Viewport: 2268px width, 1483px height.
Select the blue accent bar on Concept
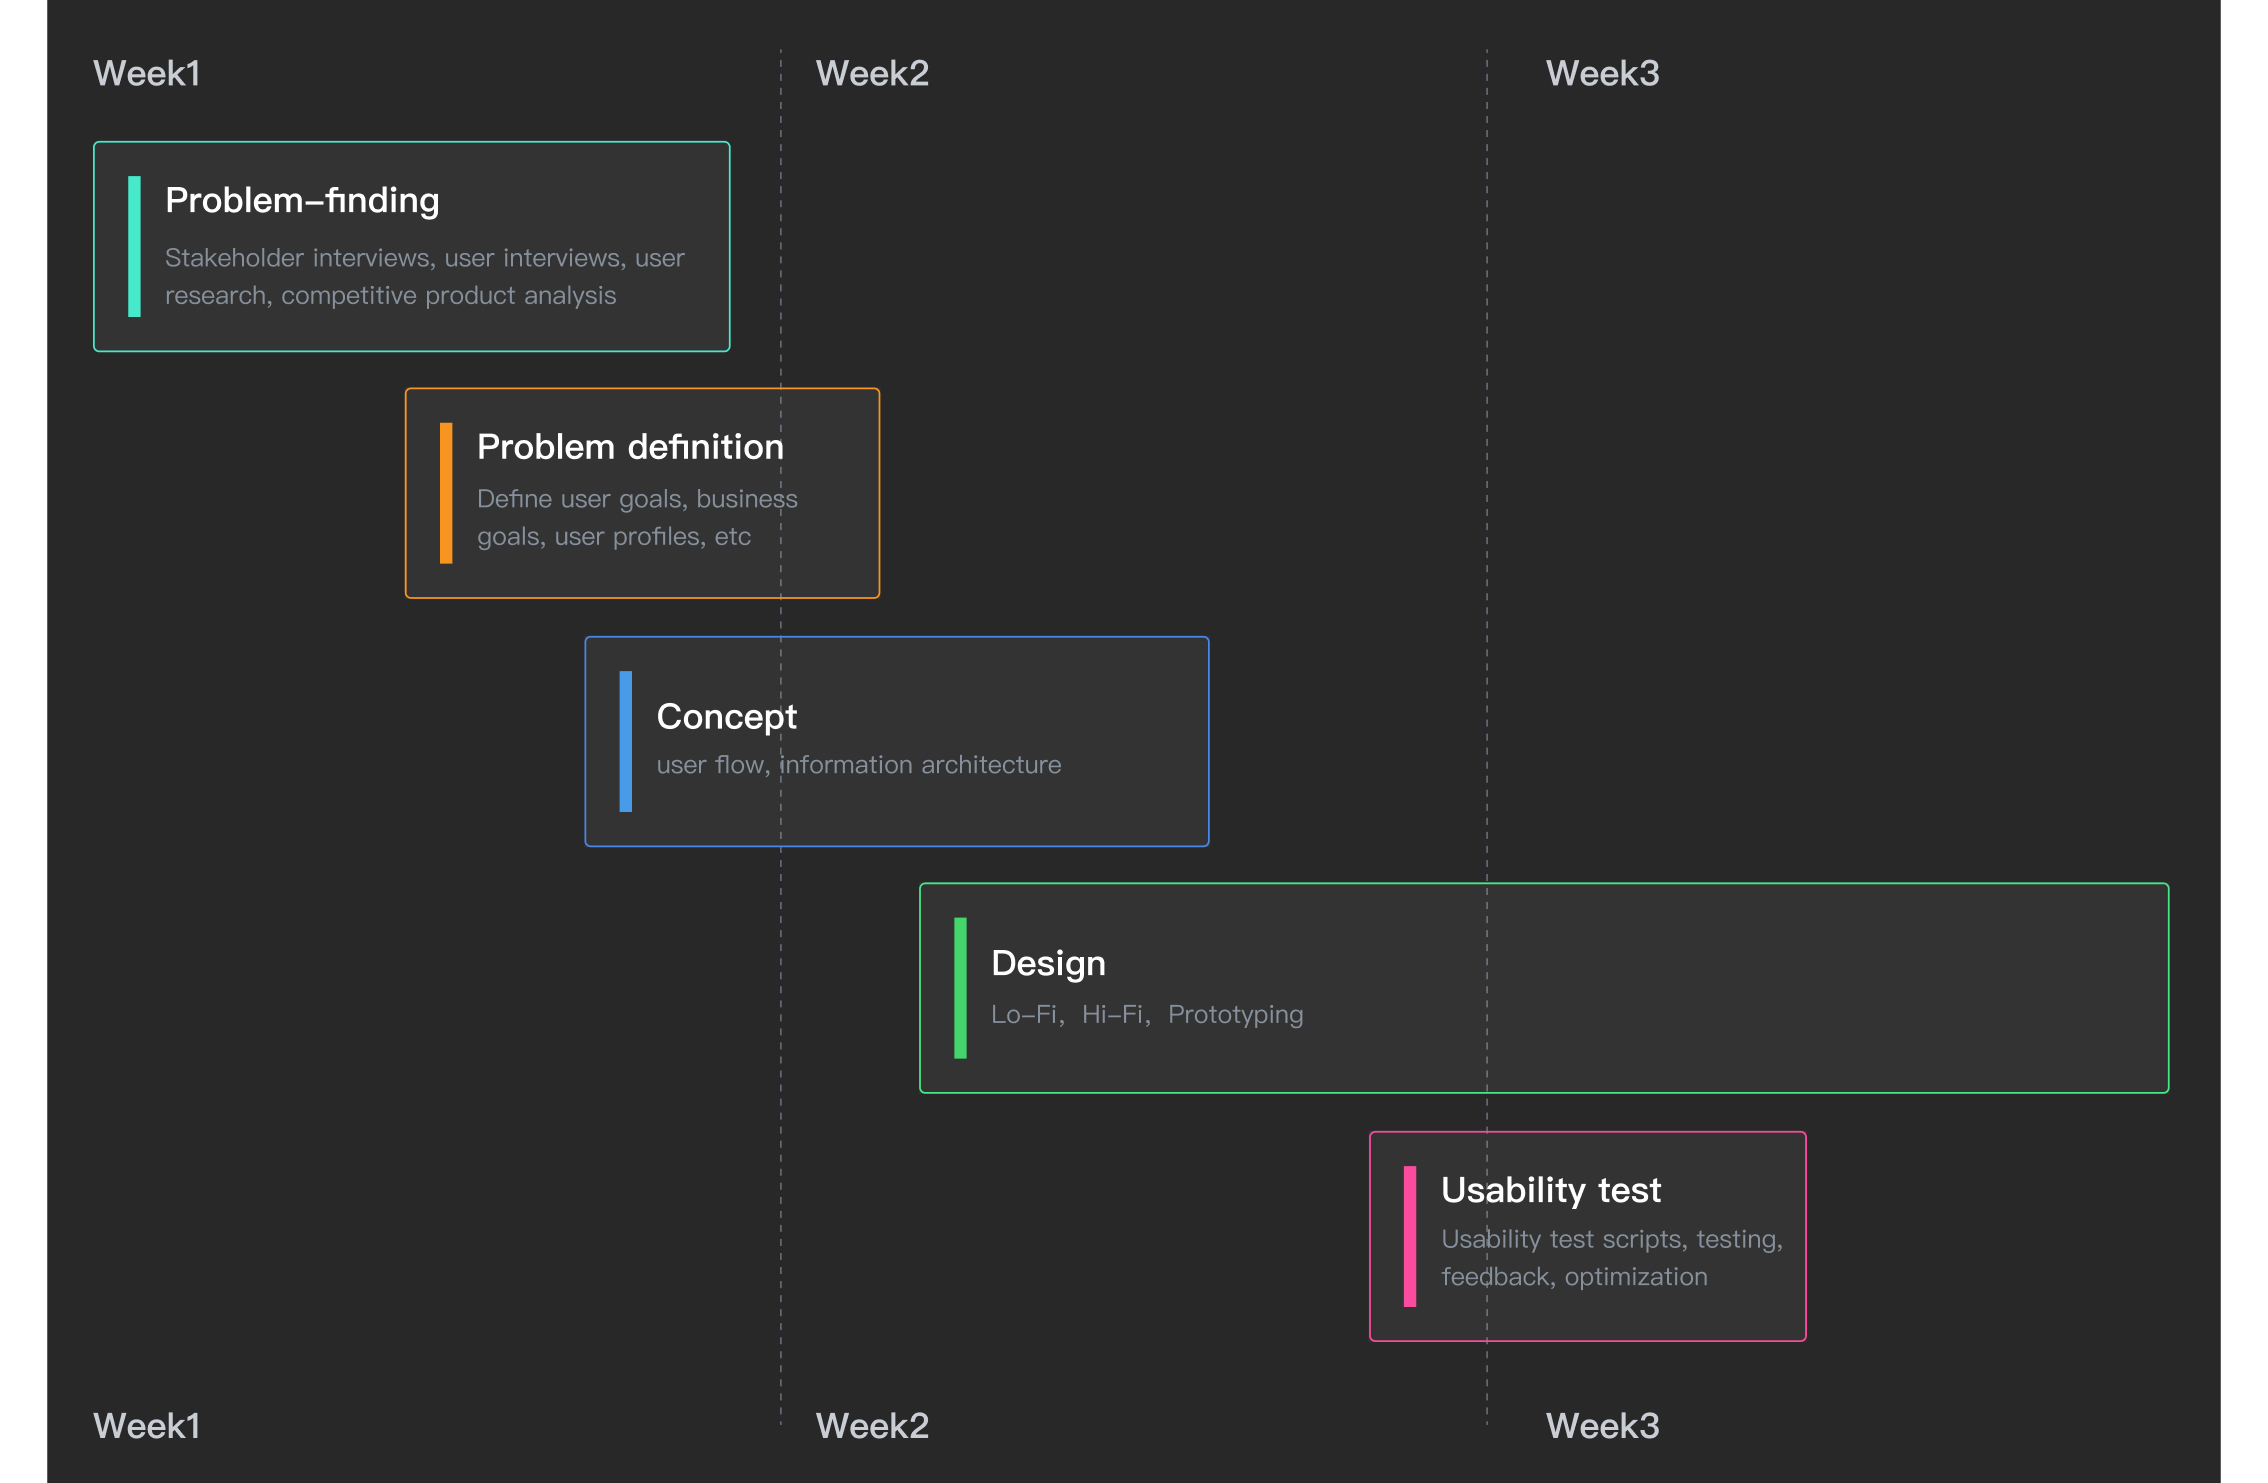pyautogui.click(x=626, y=741)
